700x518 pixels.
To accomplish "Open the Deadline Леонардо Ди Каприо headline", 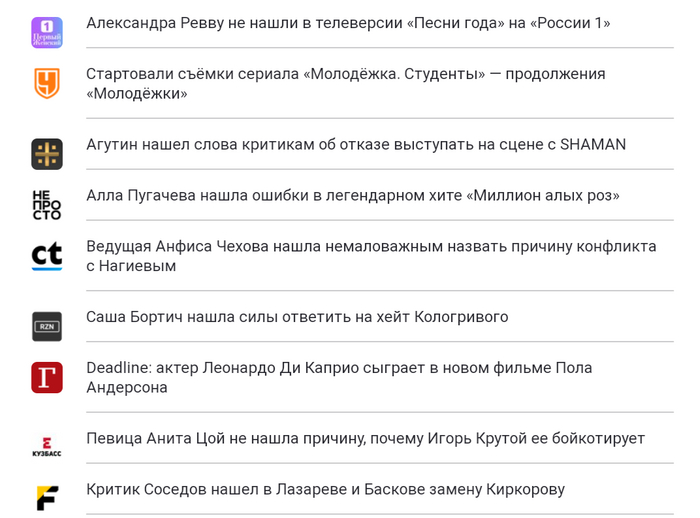I will [339, 368].
